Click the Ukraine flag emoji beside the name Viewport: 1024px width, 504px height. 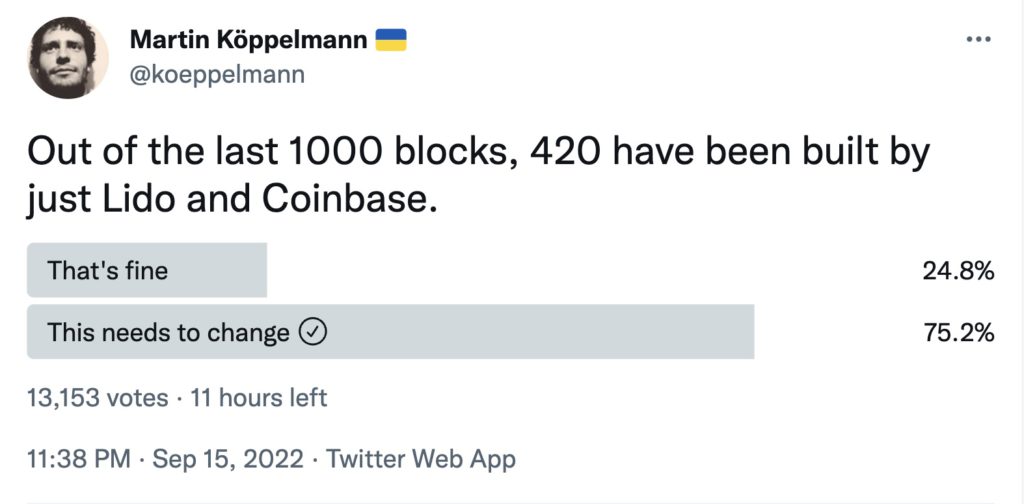pos(390,39)
